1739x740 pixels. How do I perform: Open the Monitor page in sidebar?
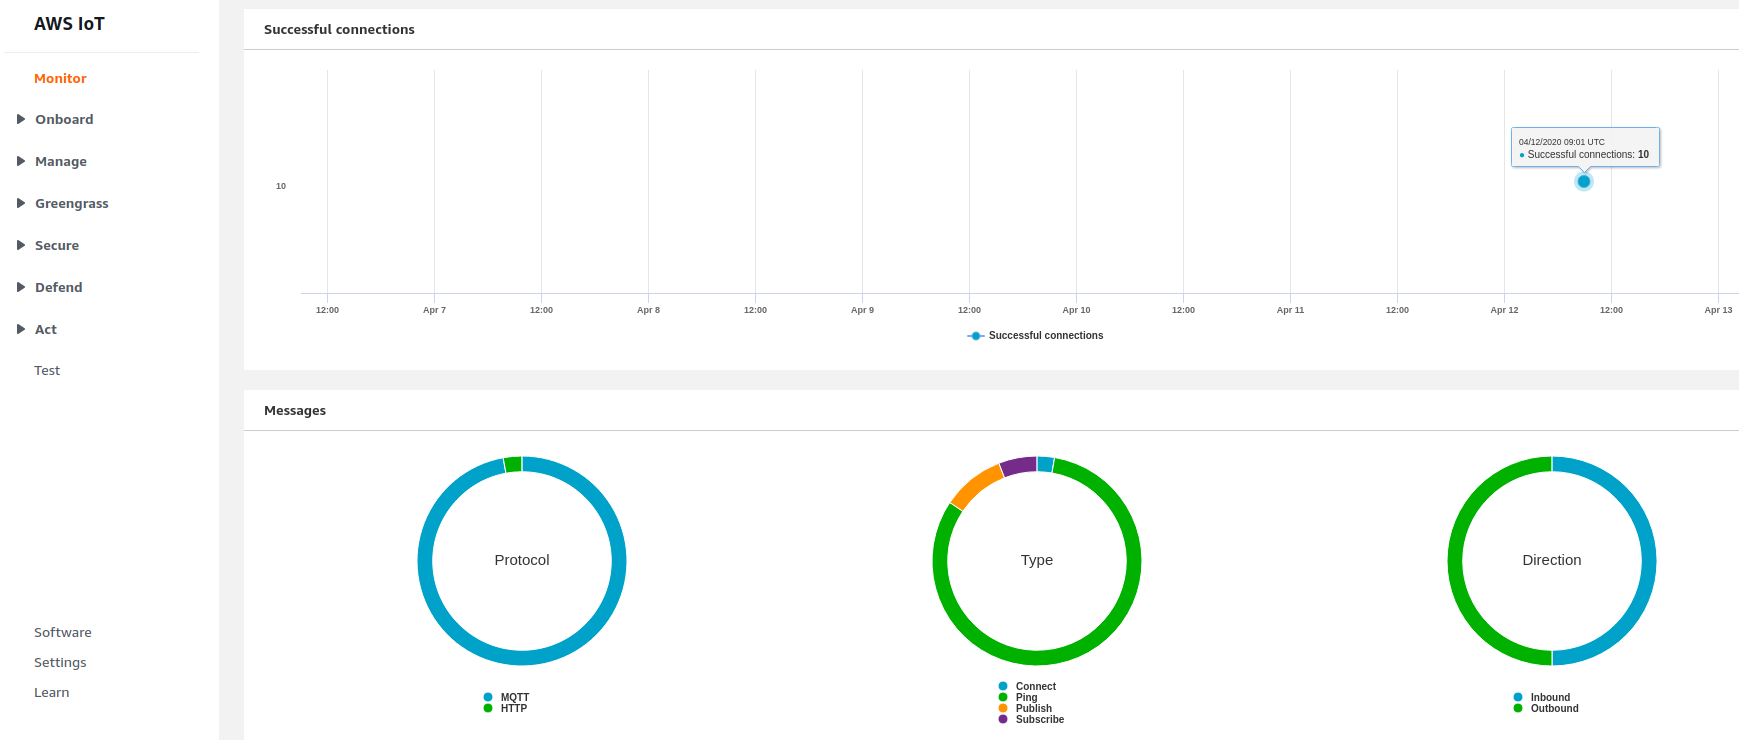[x=60, y=78]
